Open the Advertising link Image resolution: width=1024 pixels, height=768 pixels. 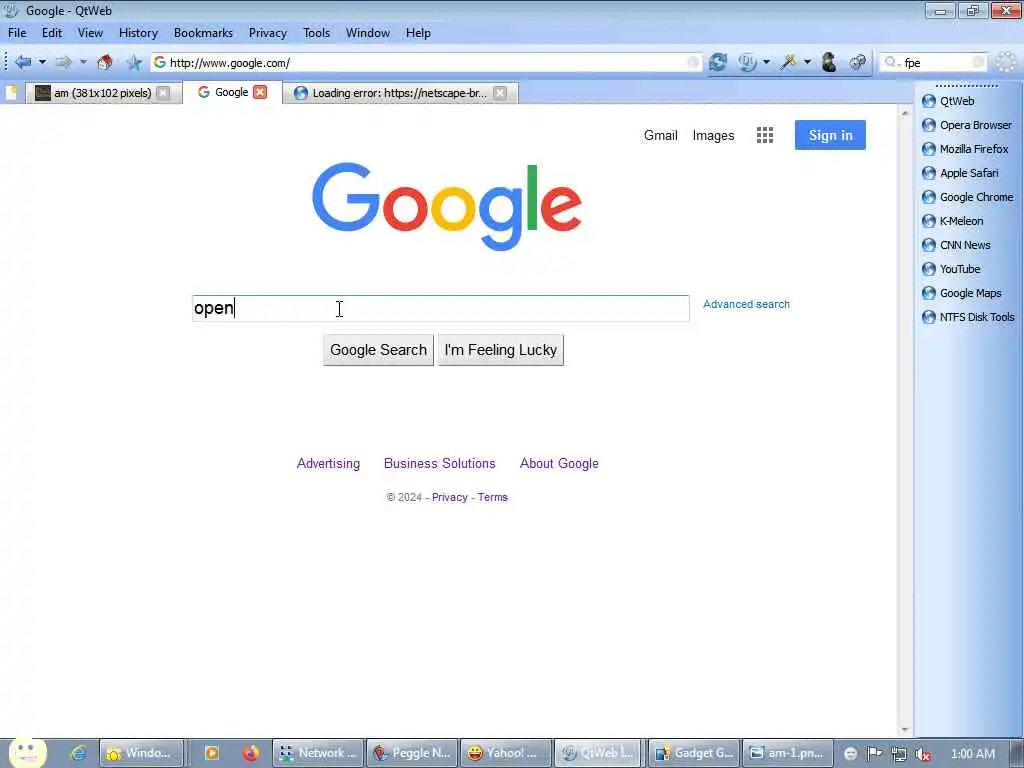(x=328, y=464)
